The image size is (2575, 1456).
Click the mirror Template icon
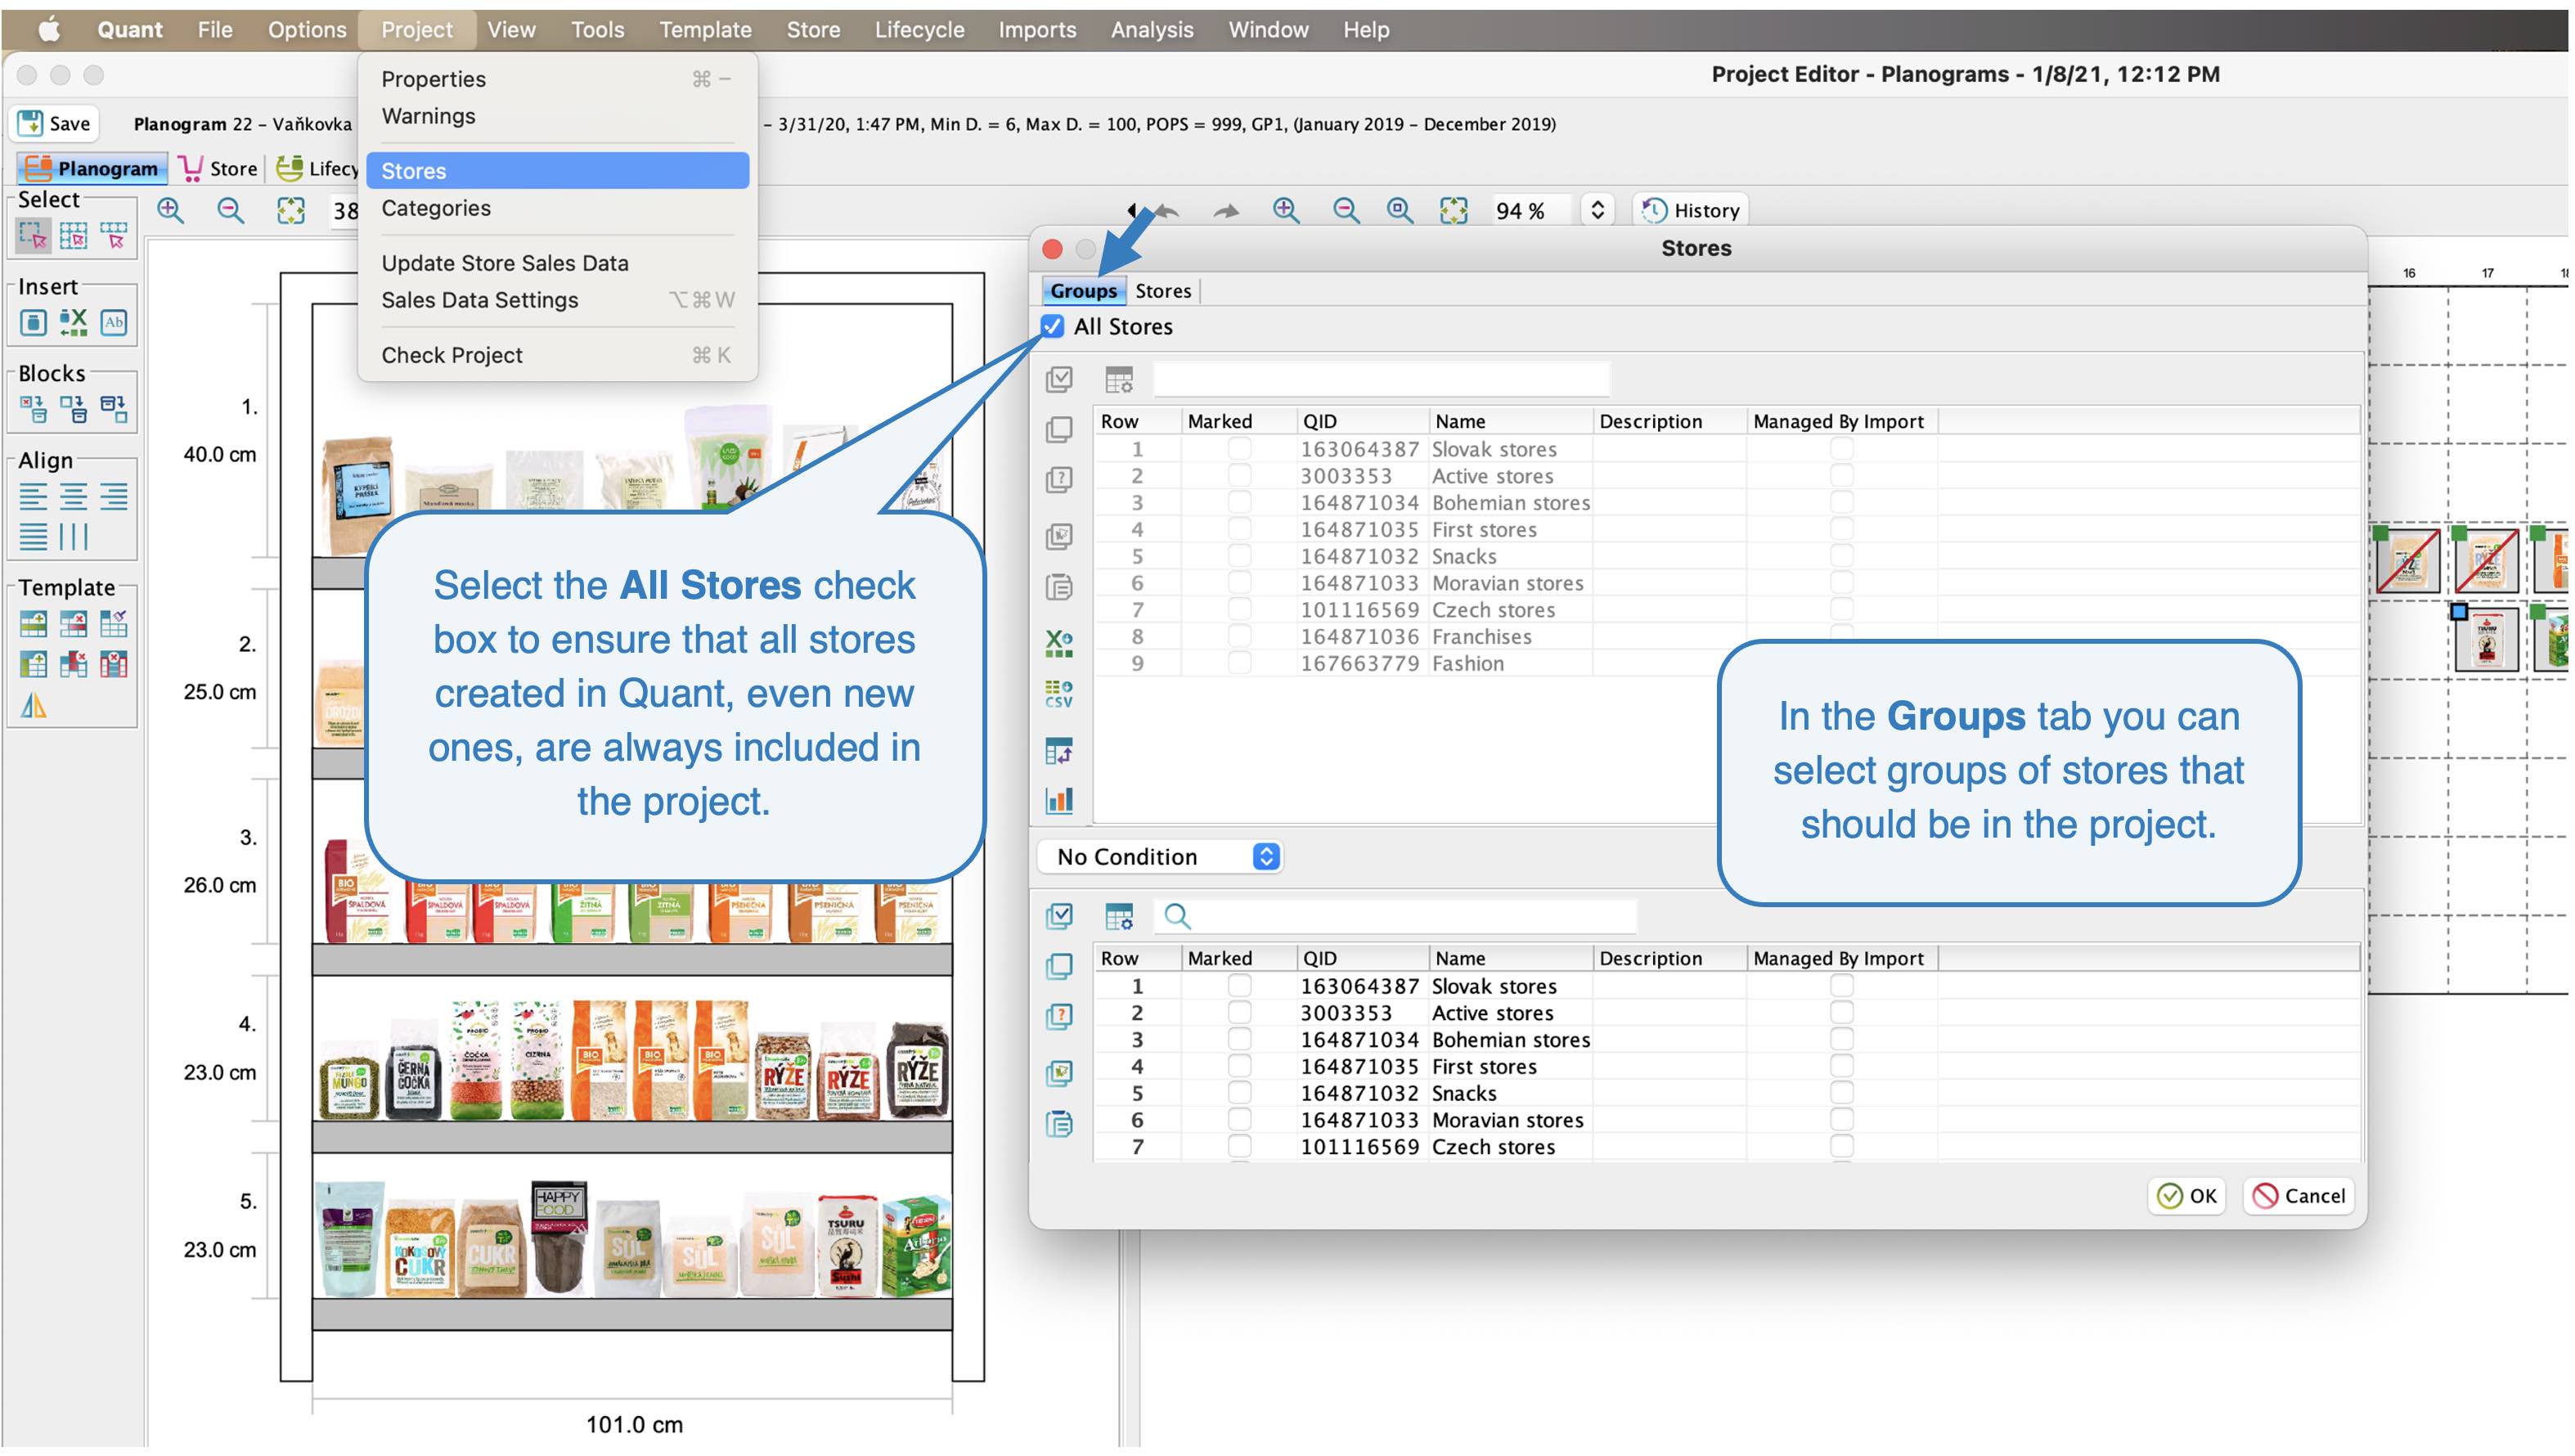[x=33, y=706]
